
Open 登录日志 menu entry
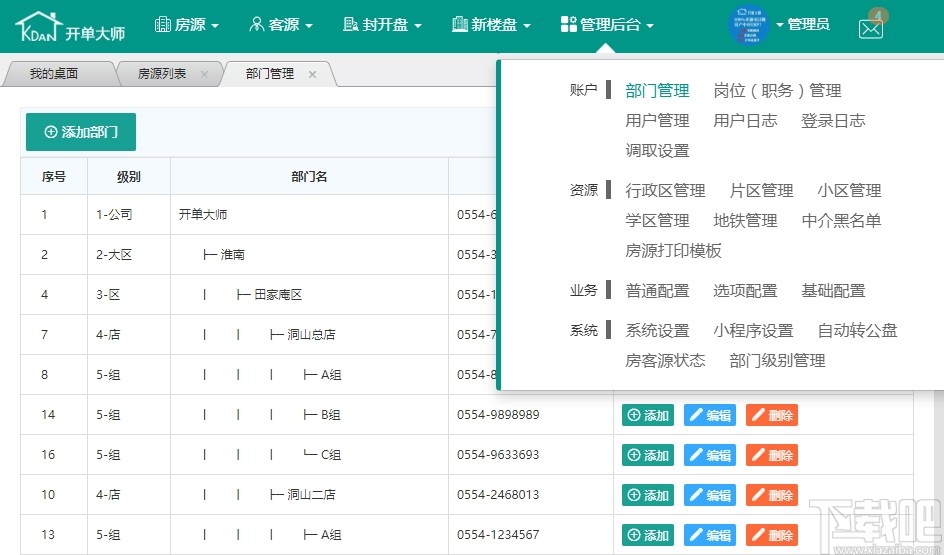tap(833, 121)
